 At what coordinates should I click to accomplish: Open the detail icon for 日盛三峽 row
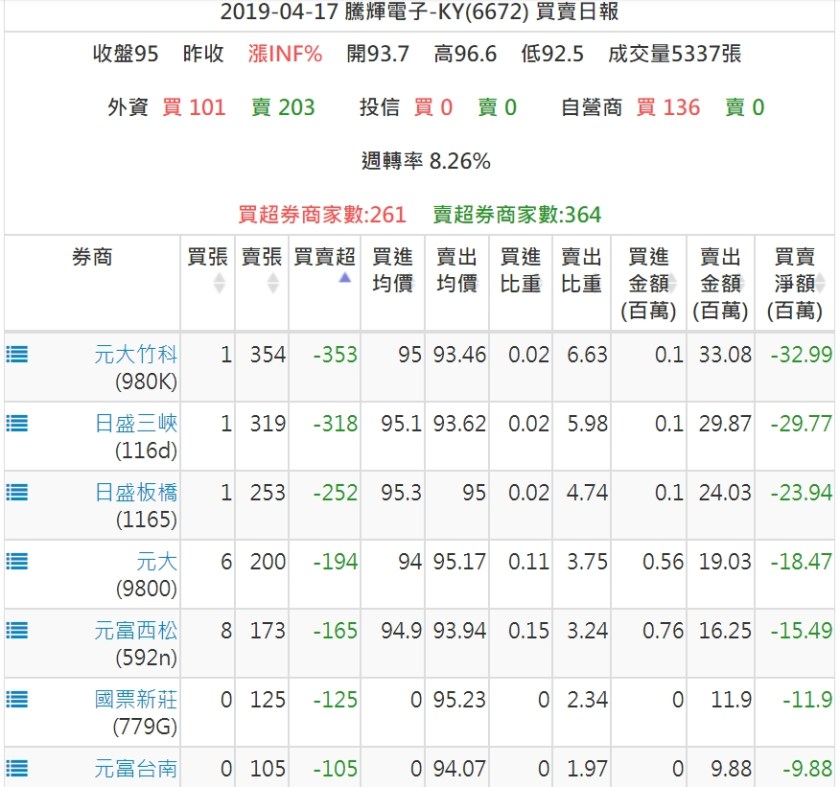(17, 423)
